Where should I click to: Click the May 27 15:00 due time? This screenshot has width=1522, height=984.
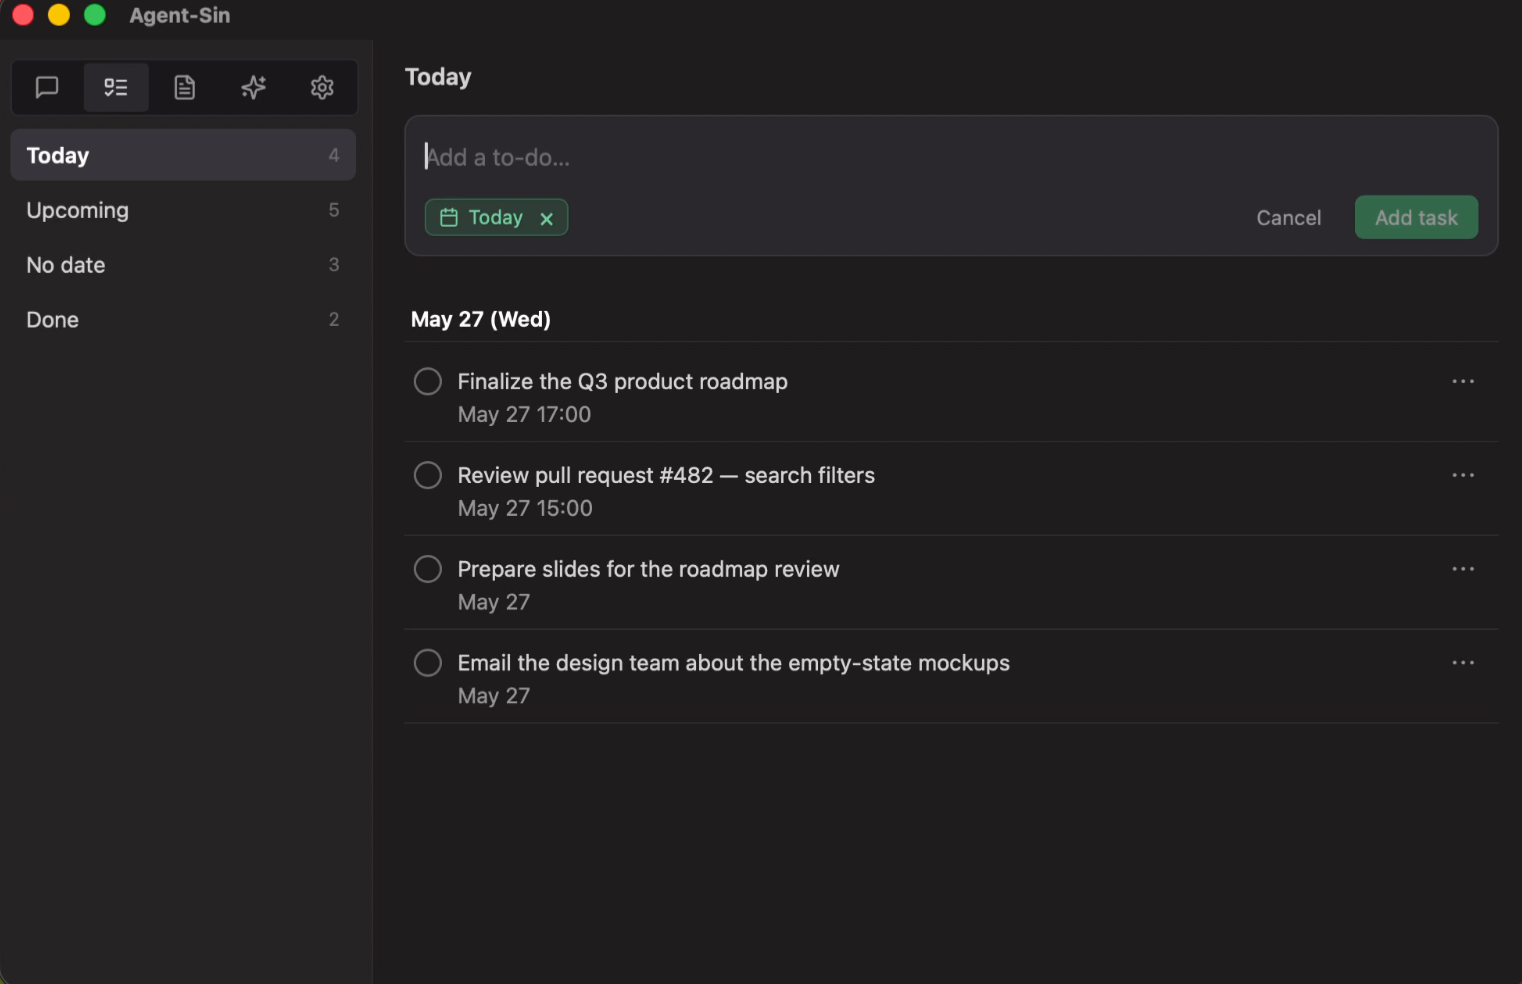pos(525,508)
